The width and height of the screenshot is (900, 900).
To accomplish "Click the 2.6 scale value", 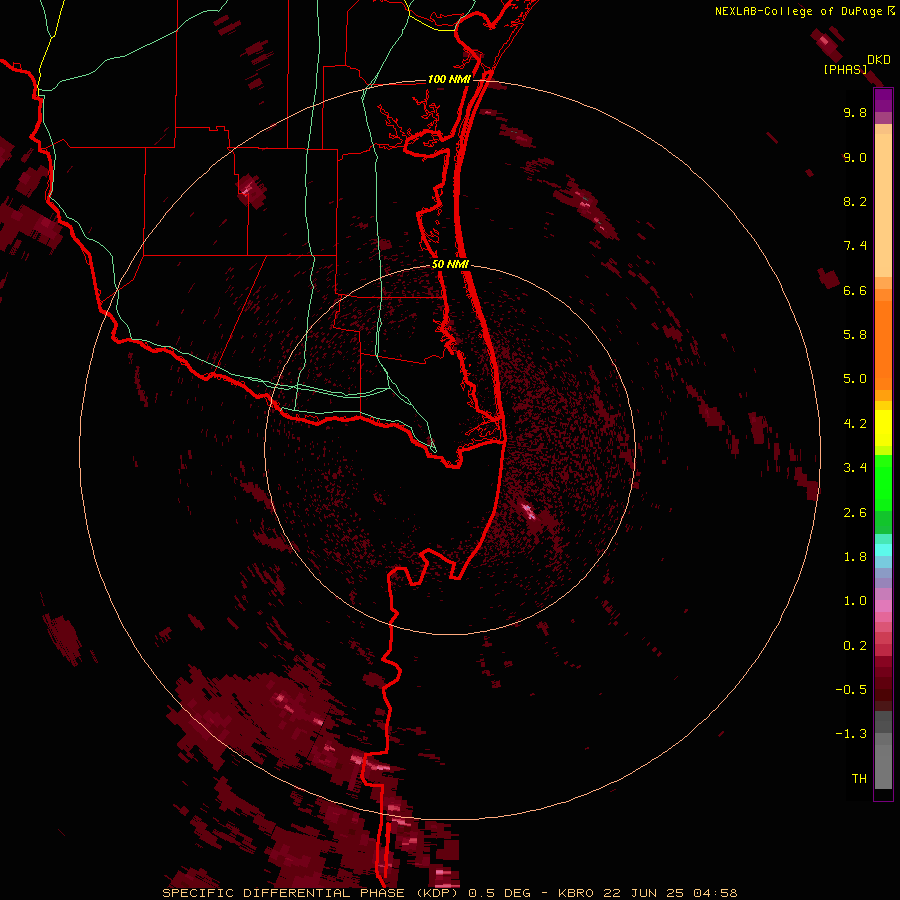I will point(855,513).
